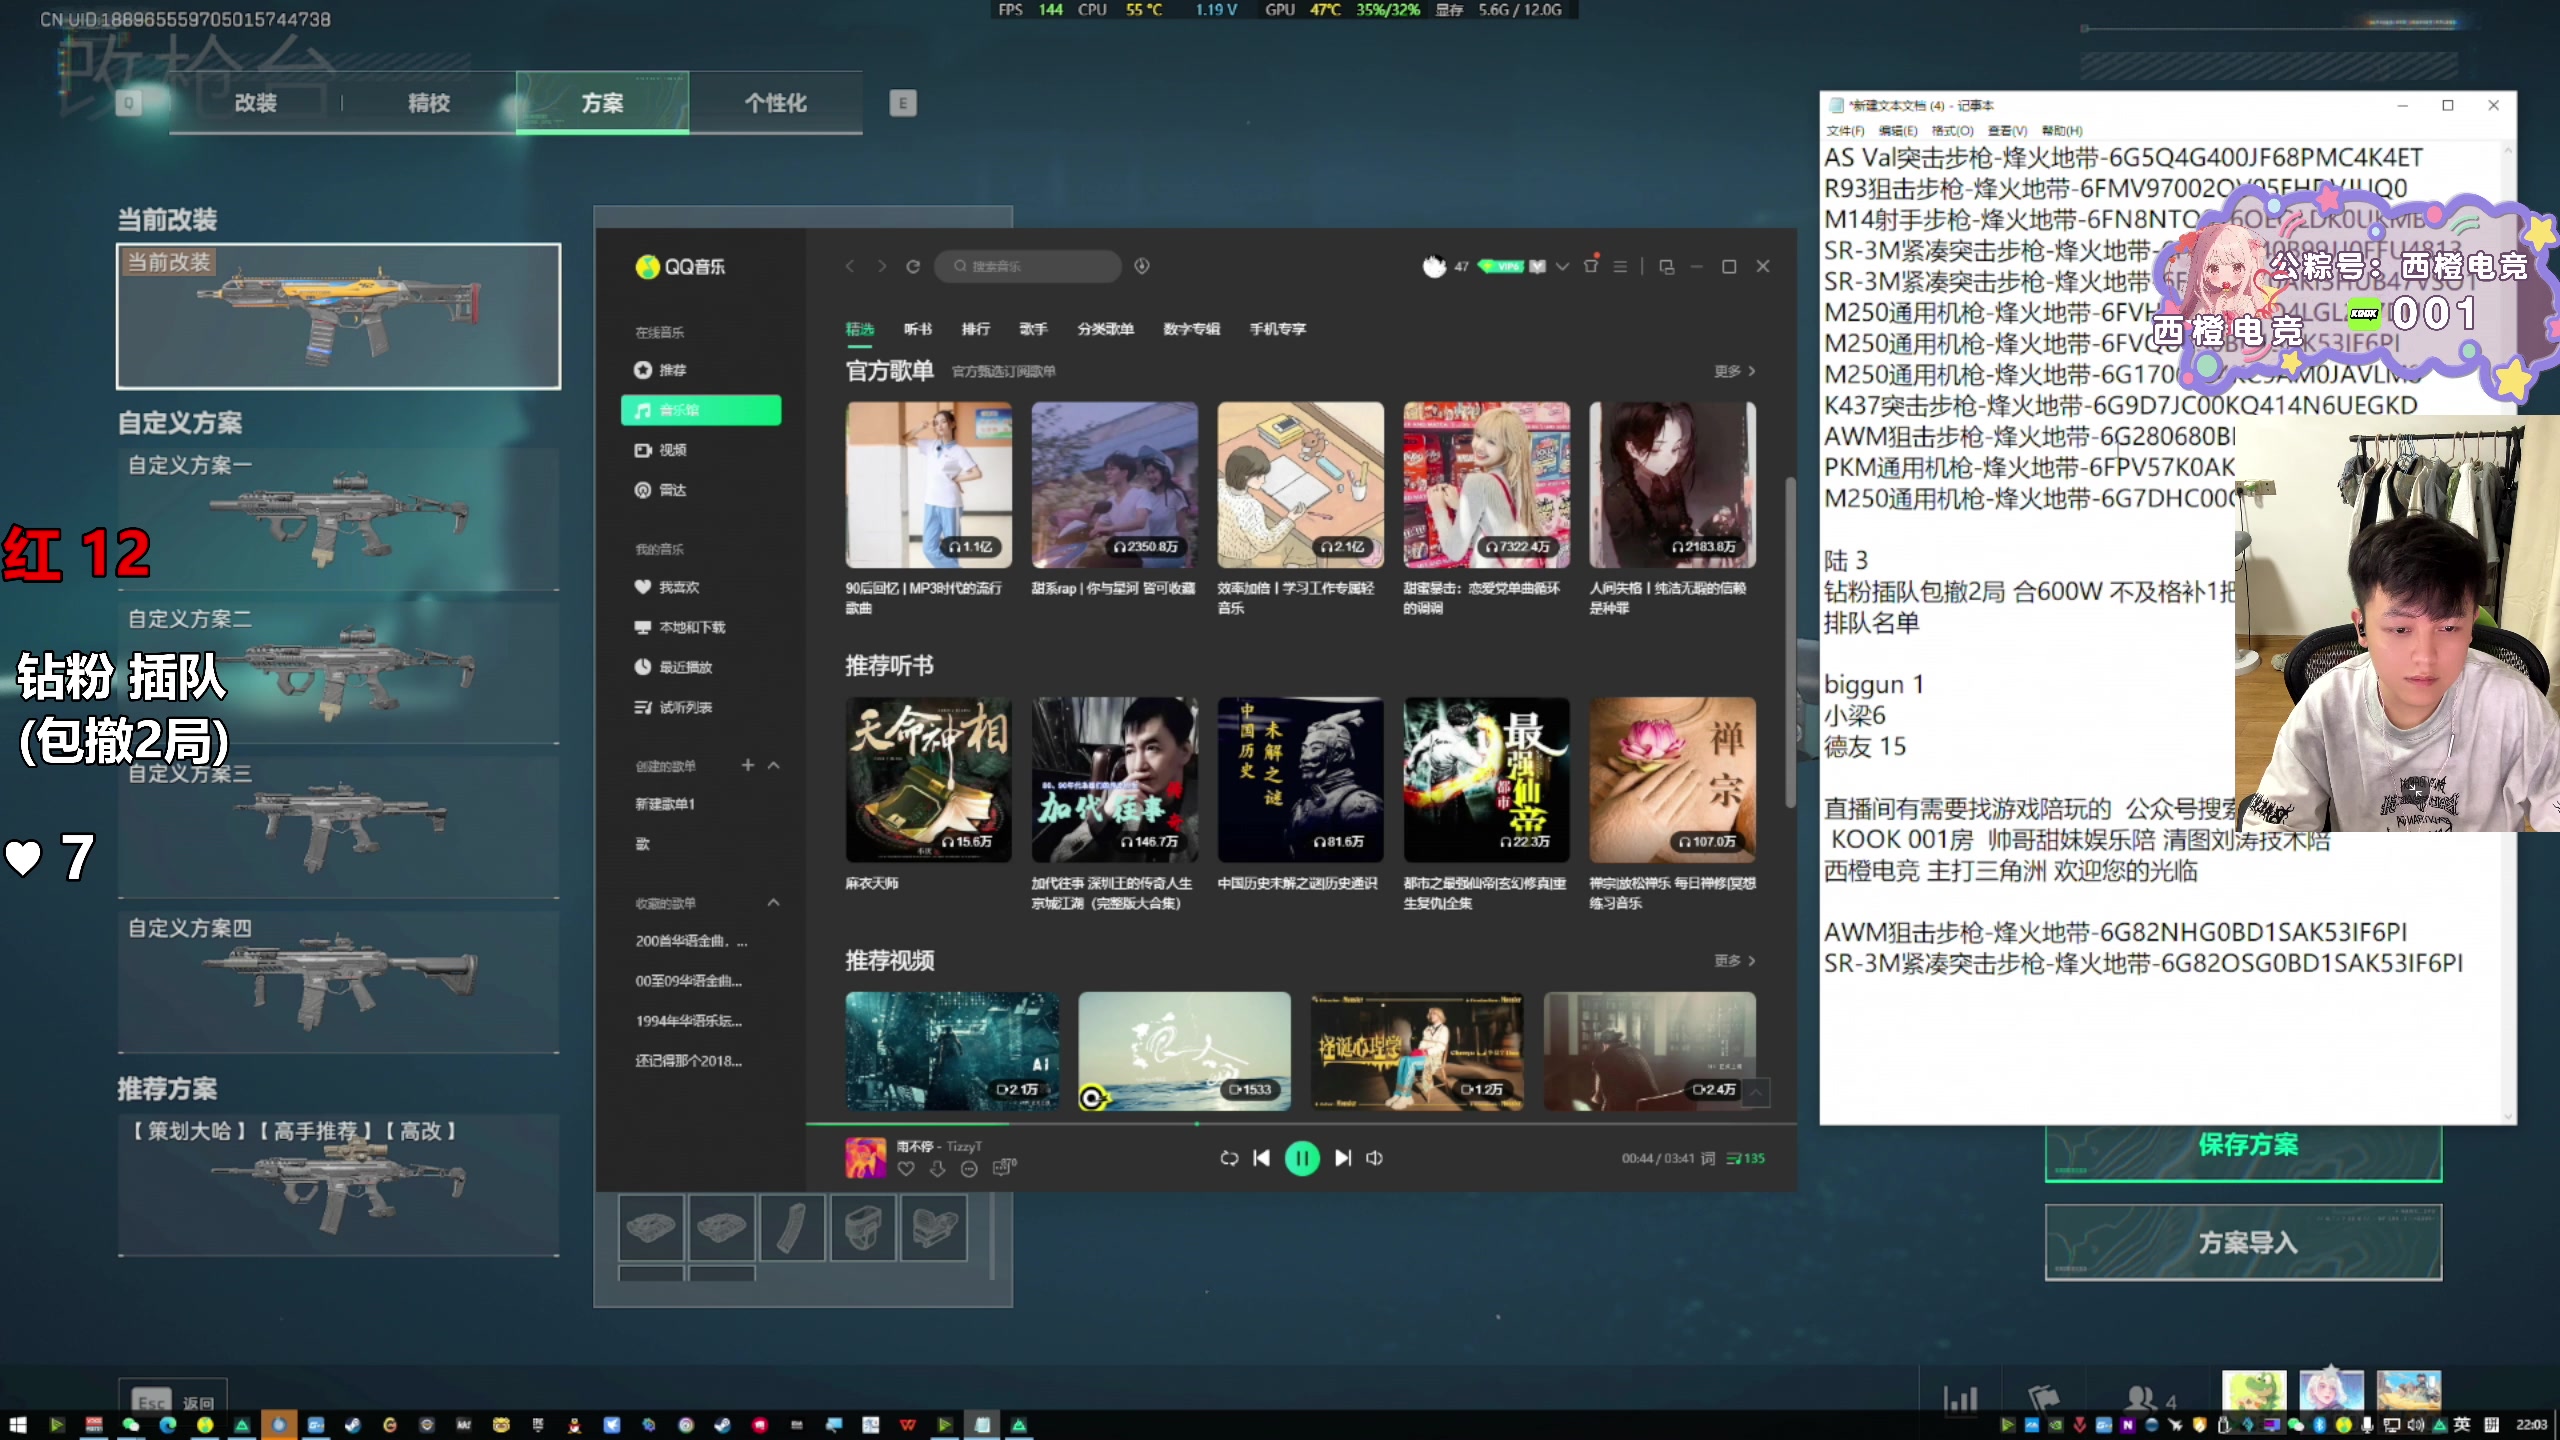Show more 官方歌单 with 更多 link

(1735, 371)
